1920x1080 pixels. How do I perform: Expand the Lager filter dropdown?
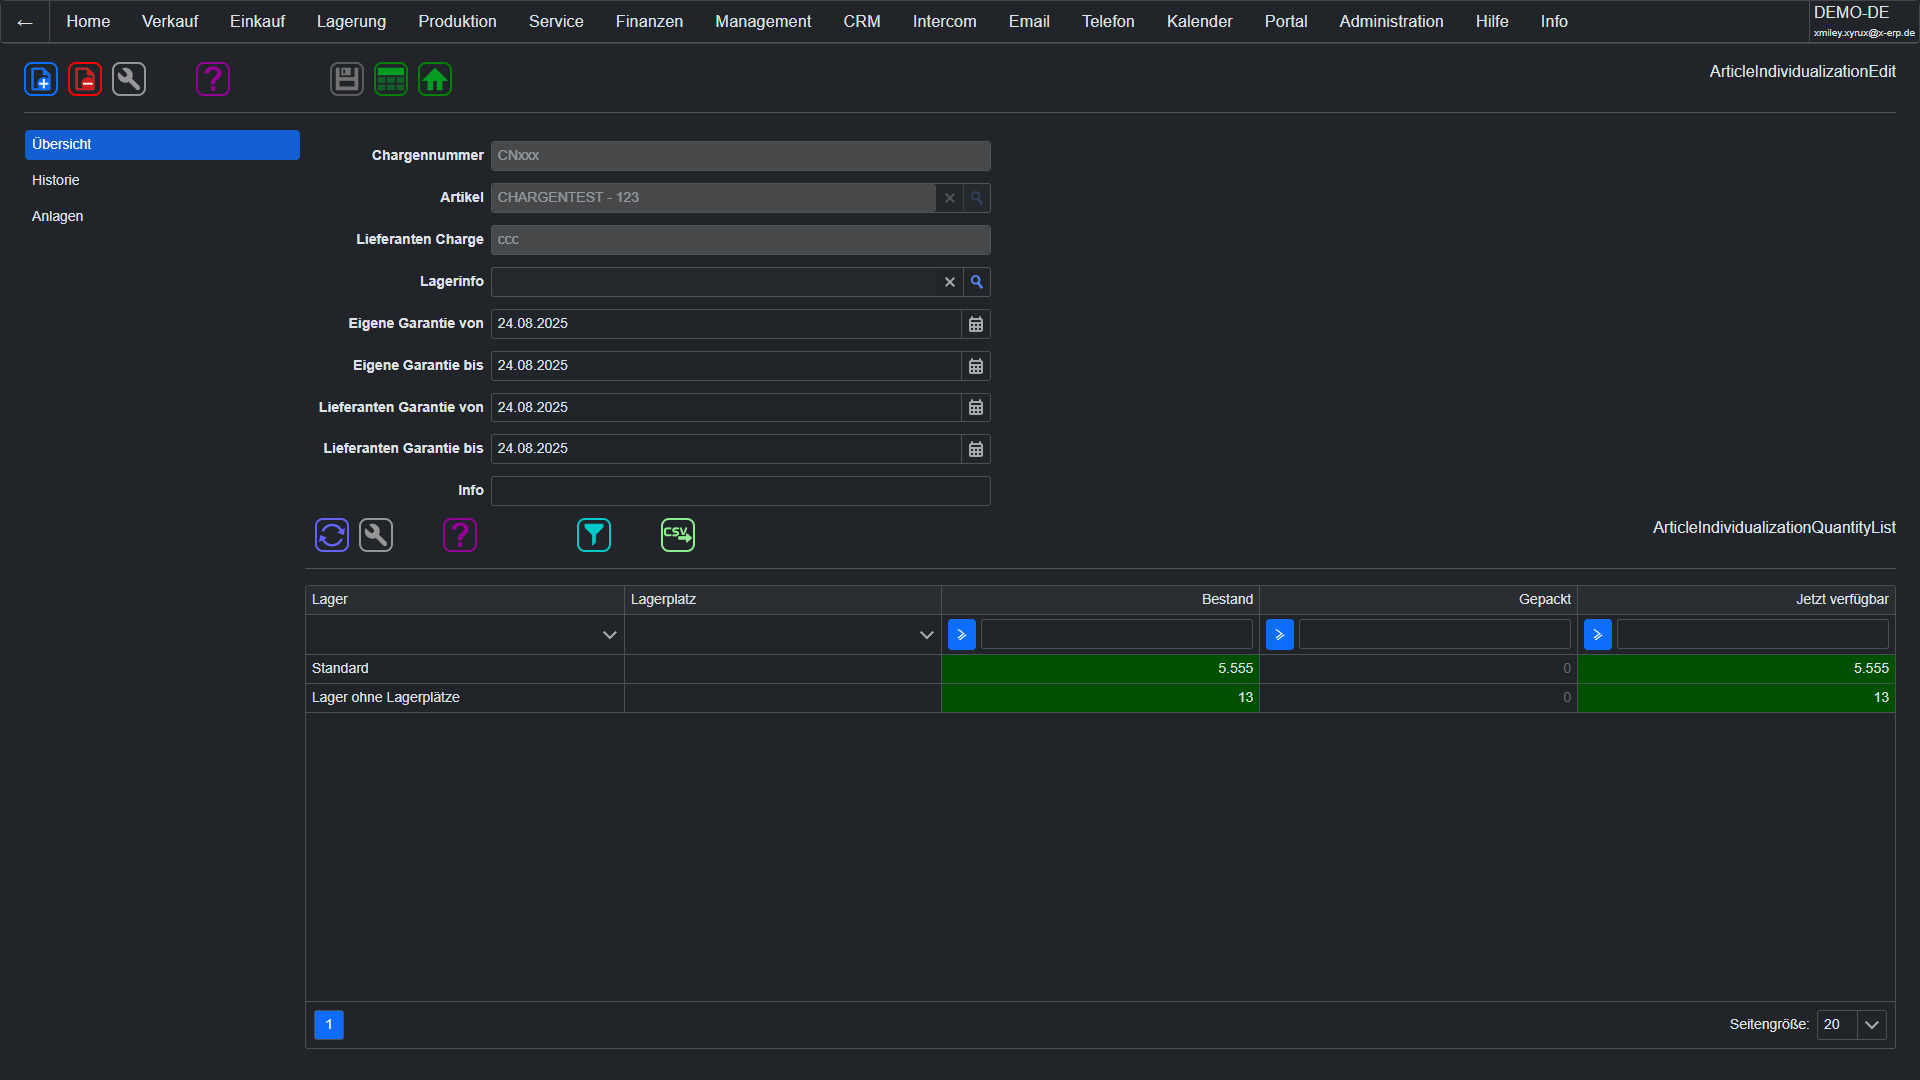click(x=609, y=635)
